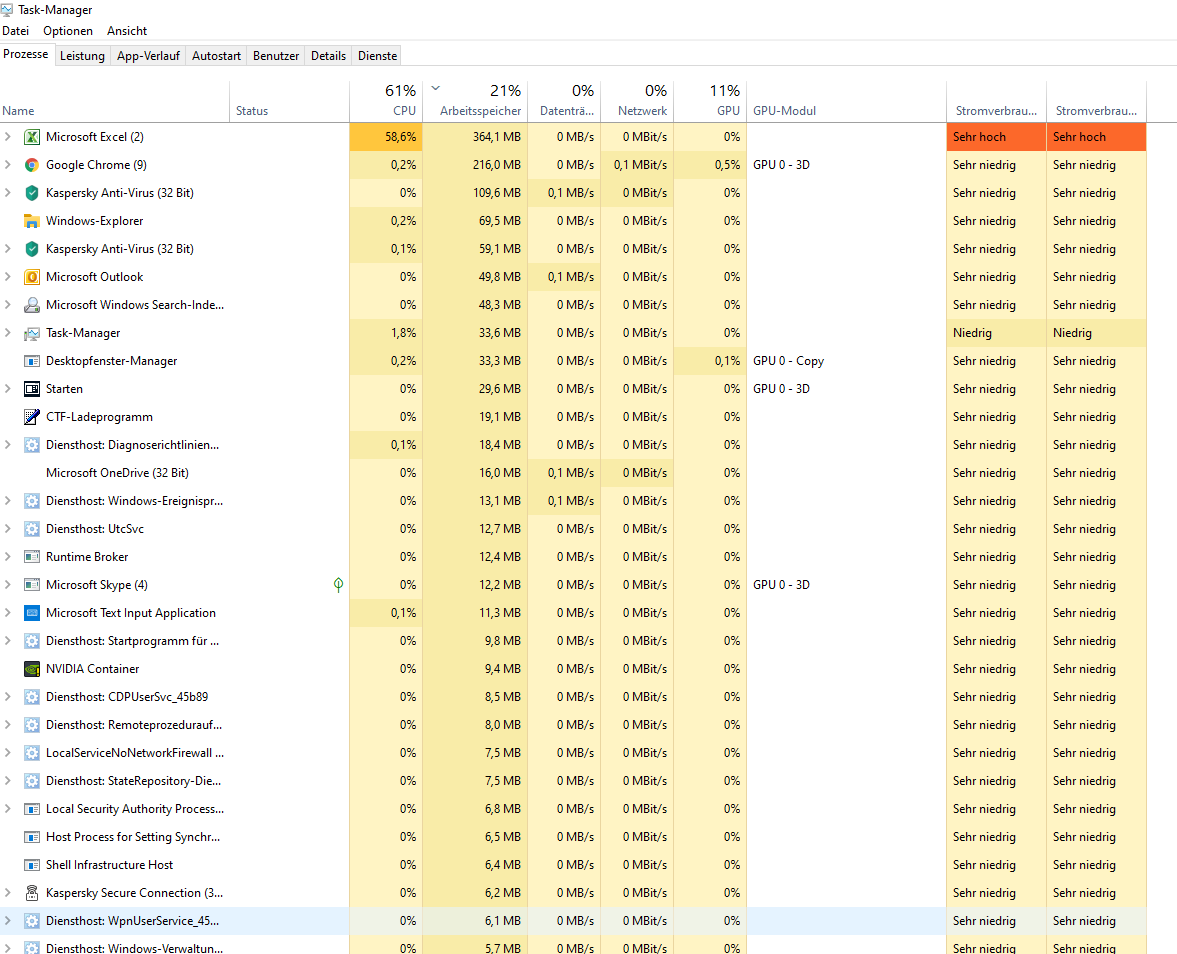The image size is (1177, 954).
Task: Expand the Google Chrome (9) process group
Action: click(8, 164)
